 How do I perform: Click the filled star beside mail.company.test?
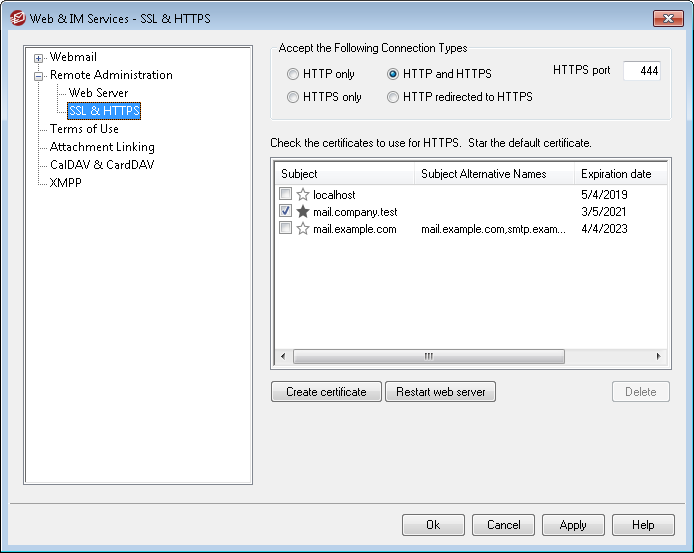[303, 212]
